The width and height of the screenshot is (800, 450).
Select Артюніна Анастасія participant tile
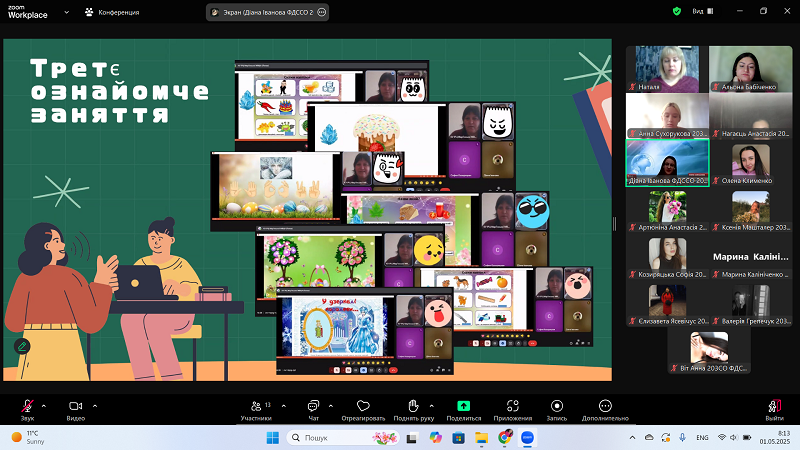(667, 210)
